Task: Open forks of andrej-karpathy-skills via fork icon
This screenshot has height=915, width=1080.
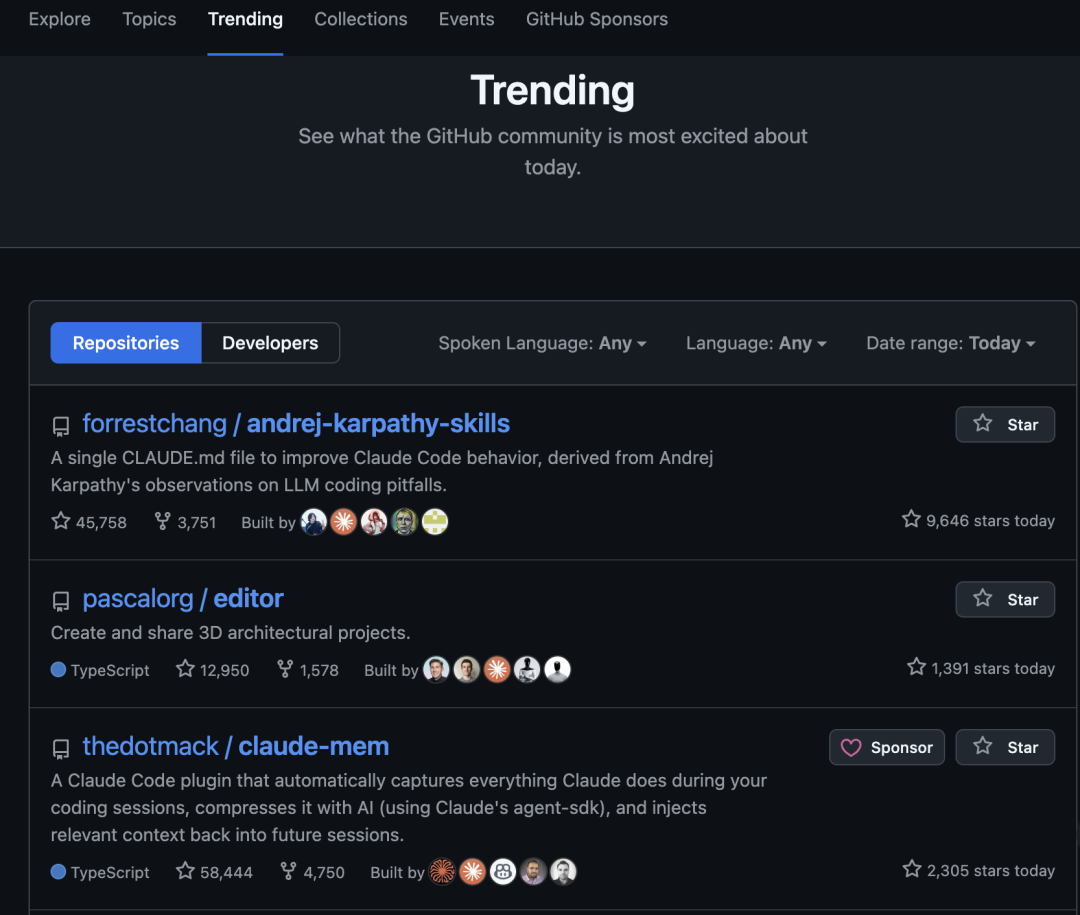Action: (x=162, y=521)
